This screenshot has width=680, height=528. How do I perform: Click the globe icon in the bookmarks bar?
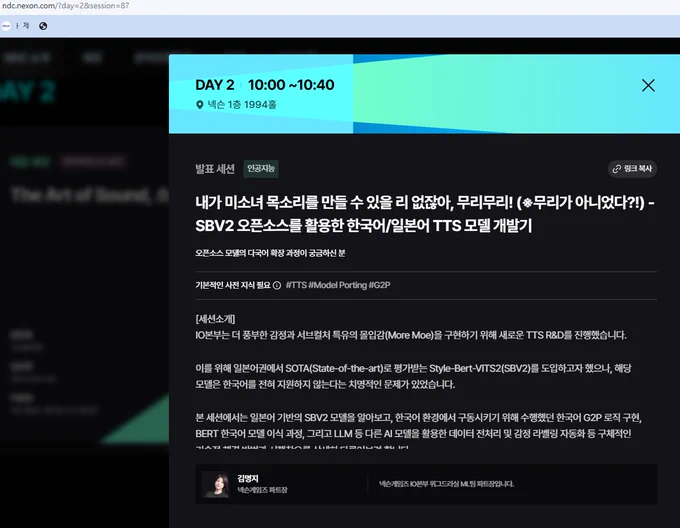(43, 26)
